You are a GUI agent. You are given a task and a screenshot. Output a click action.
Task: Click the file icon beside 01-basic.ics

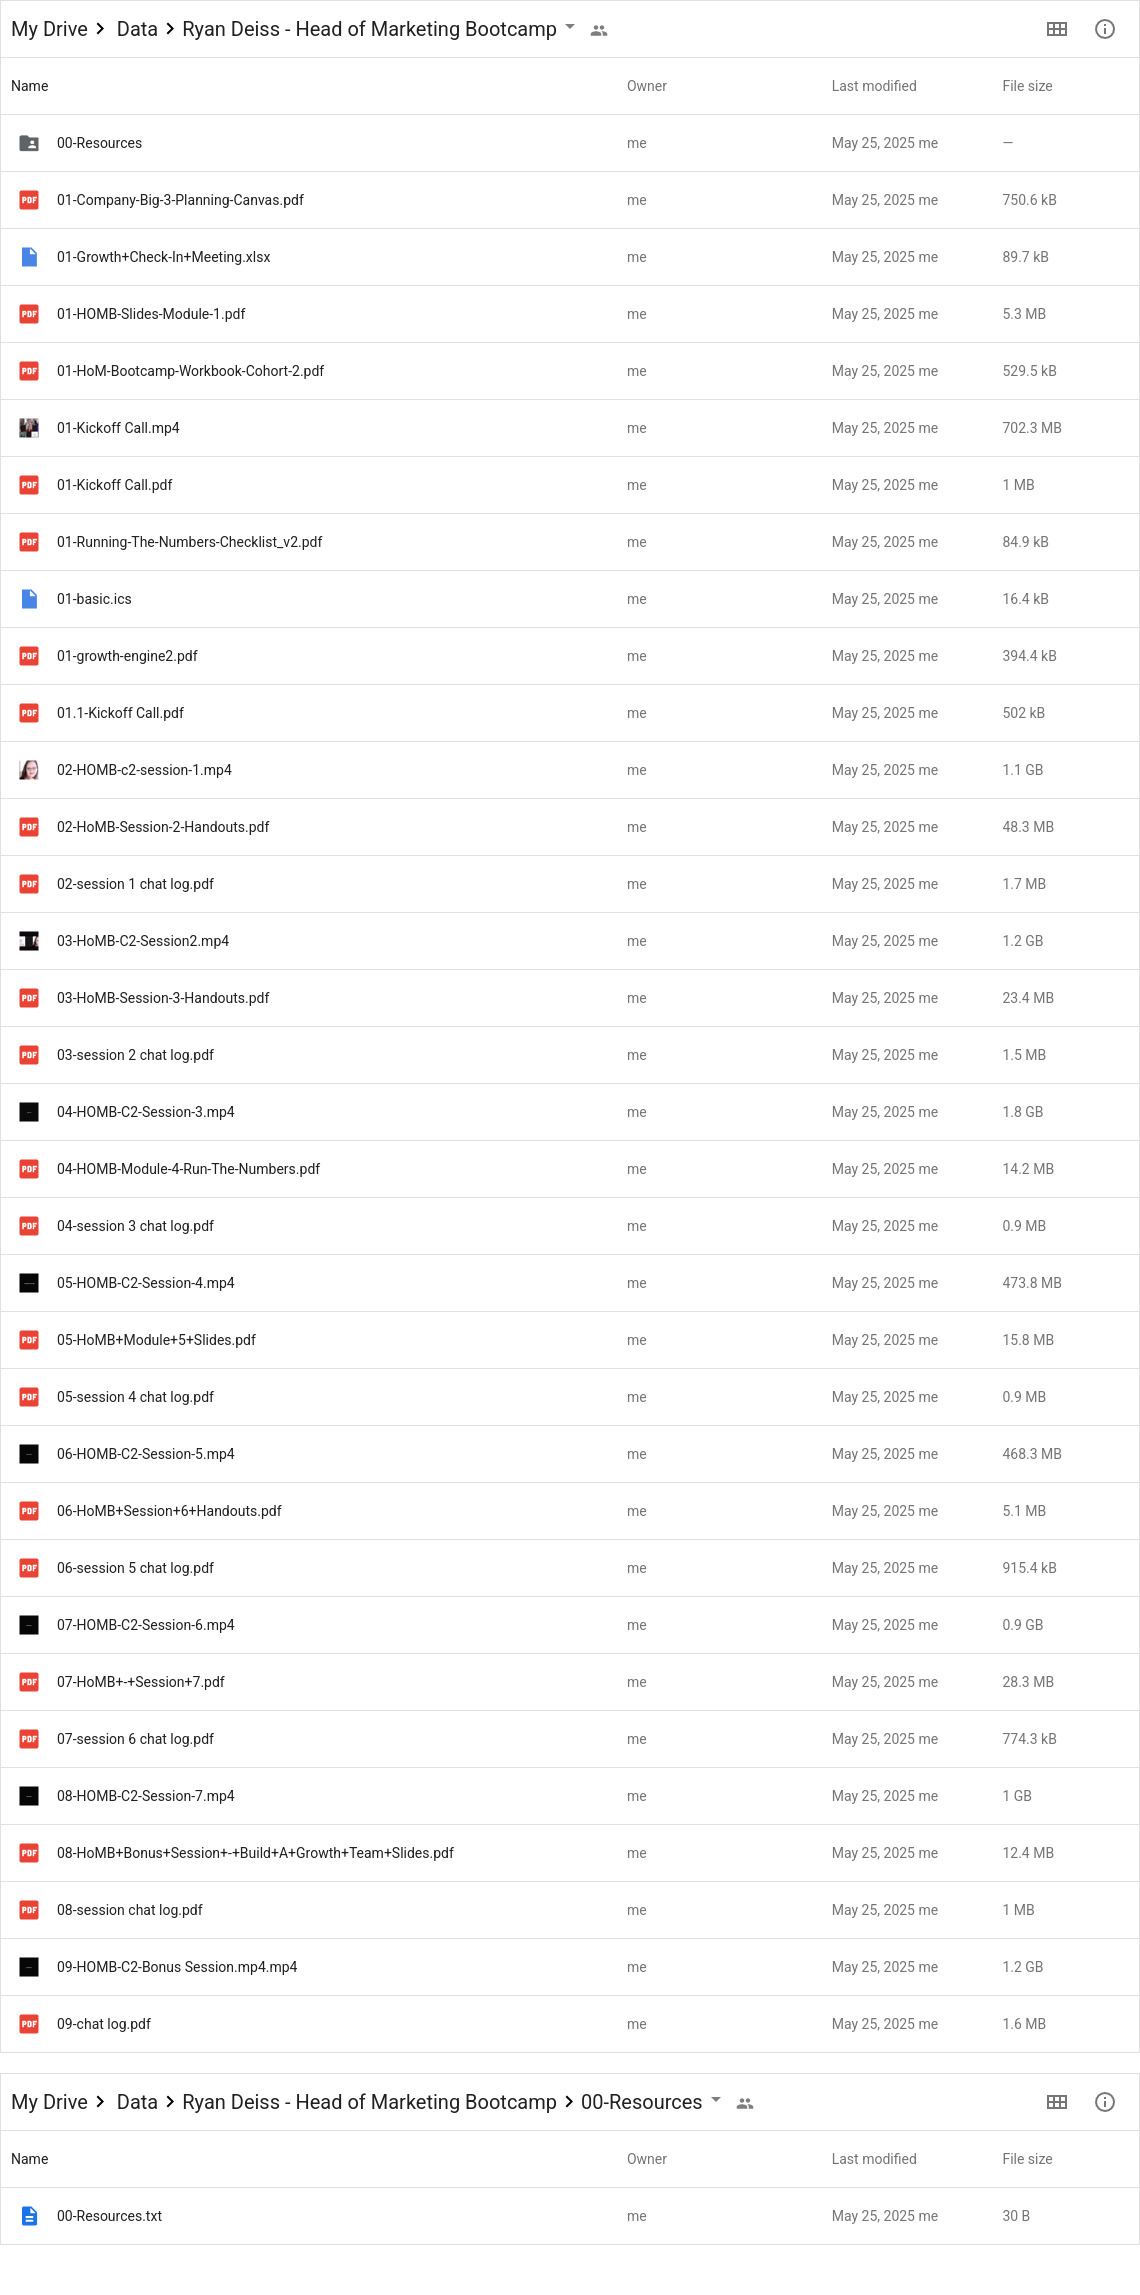pyautogui.click(x=29, y=599)
